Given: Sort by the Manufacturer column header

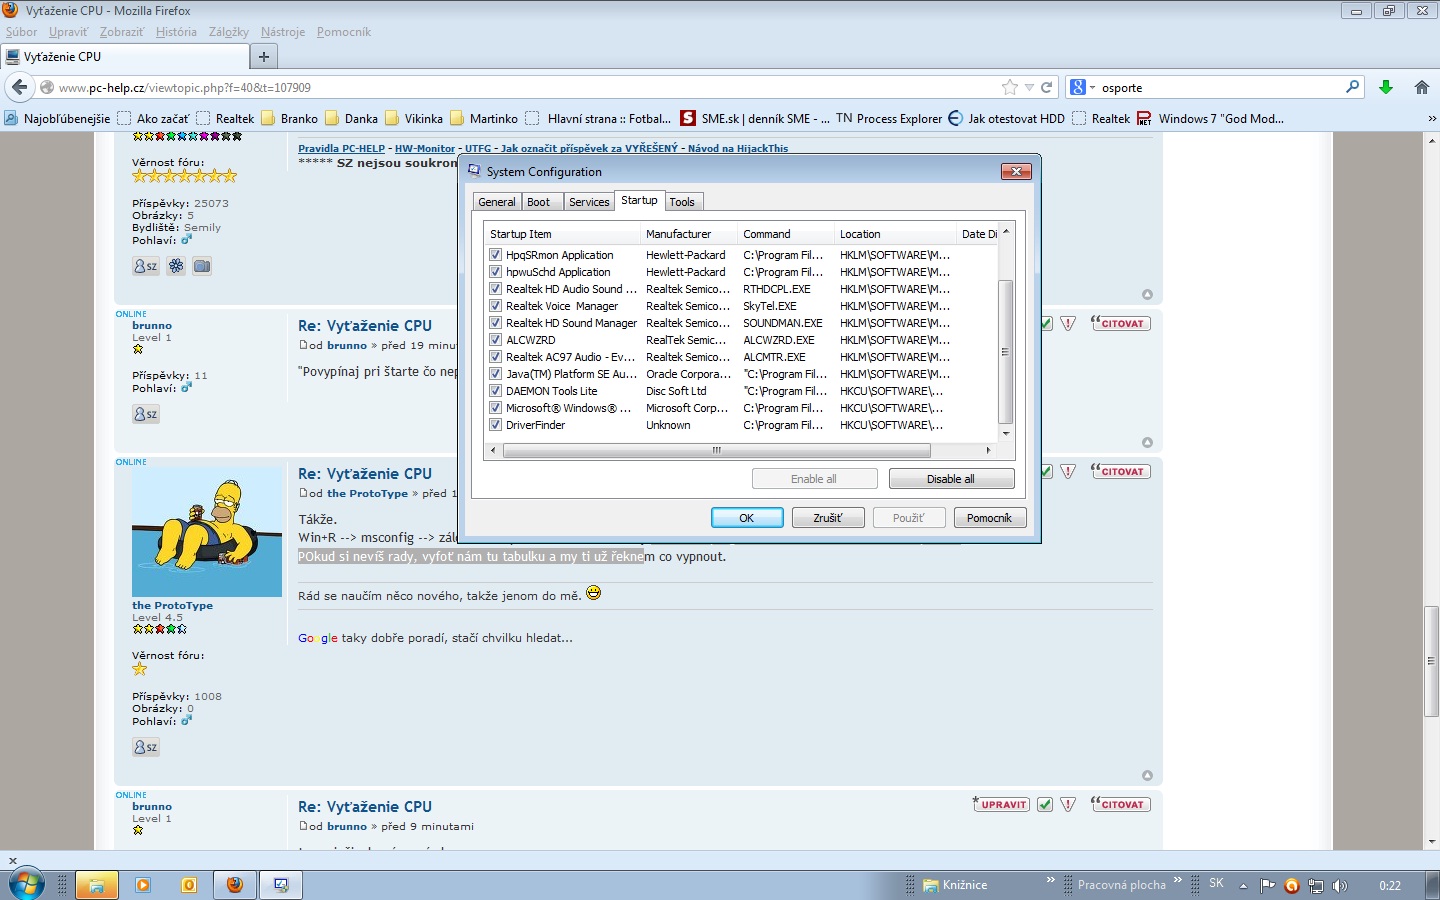Looking at the screenshot, I should pyautogui.click(x=688, y=234).
